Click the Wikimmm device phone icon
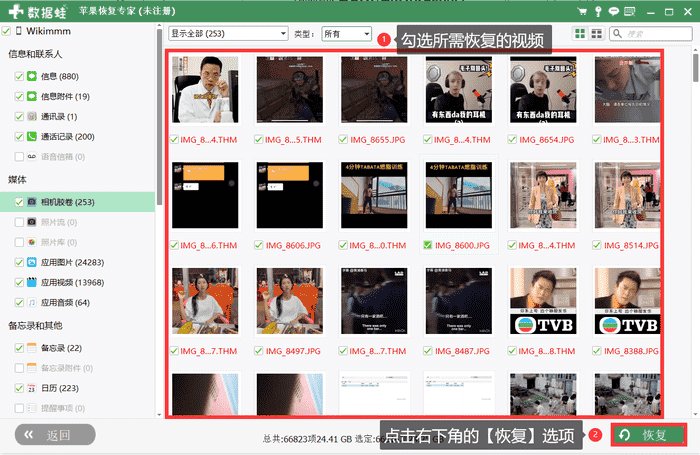 (x=19, y=31)
